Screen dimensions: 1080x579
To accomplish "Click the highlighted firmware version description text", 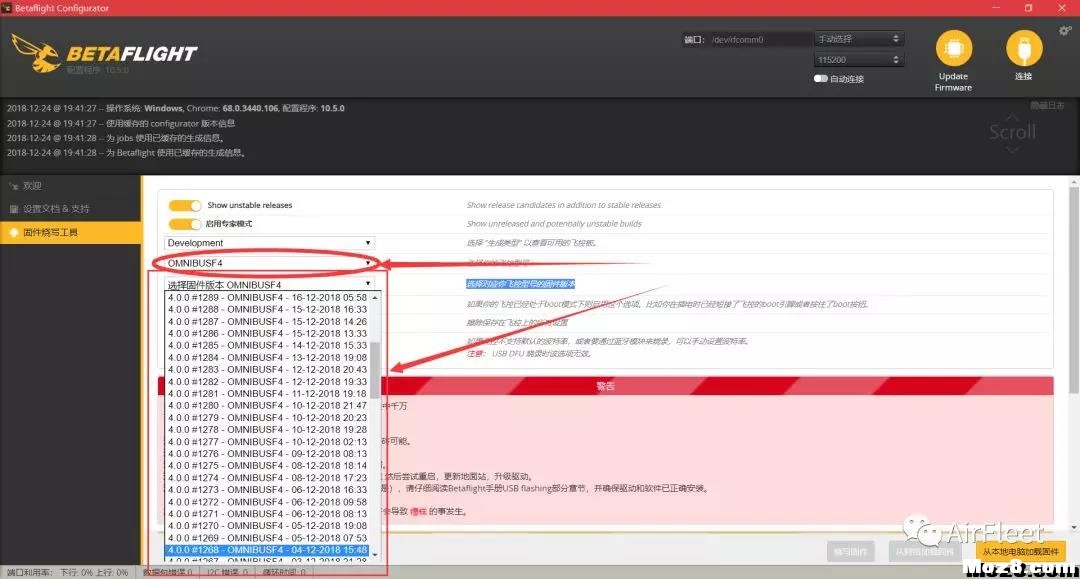I will click(521, 284).
